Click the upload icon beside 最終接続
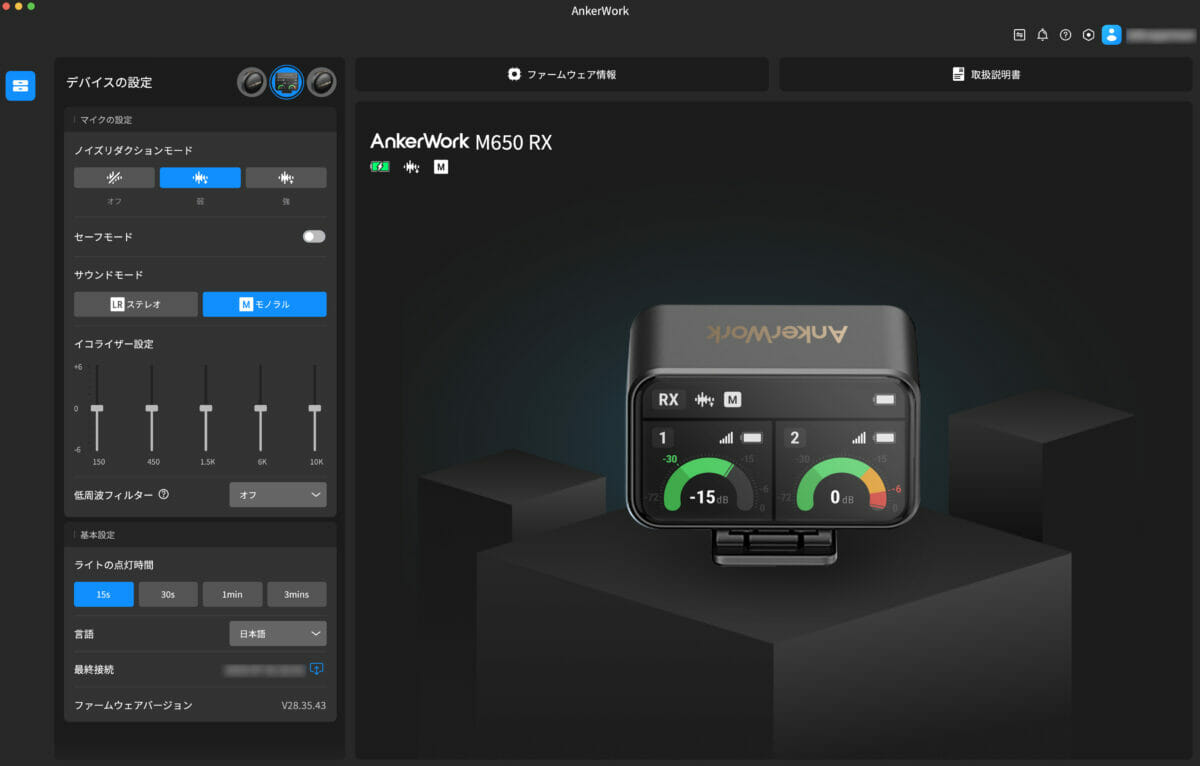The height and width of the screenshot is (766, 1200). [317, 668]
